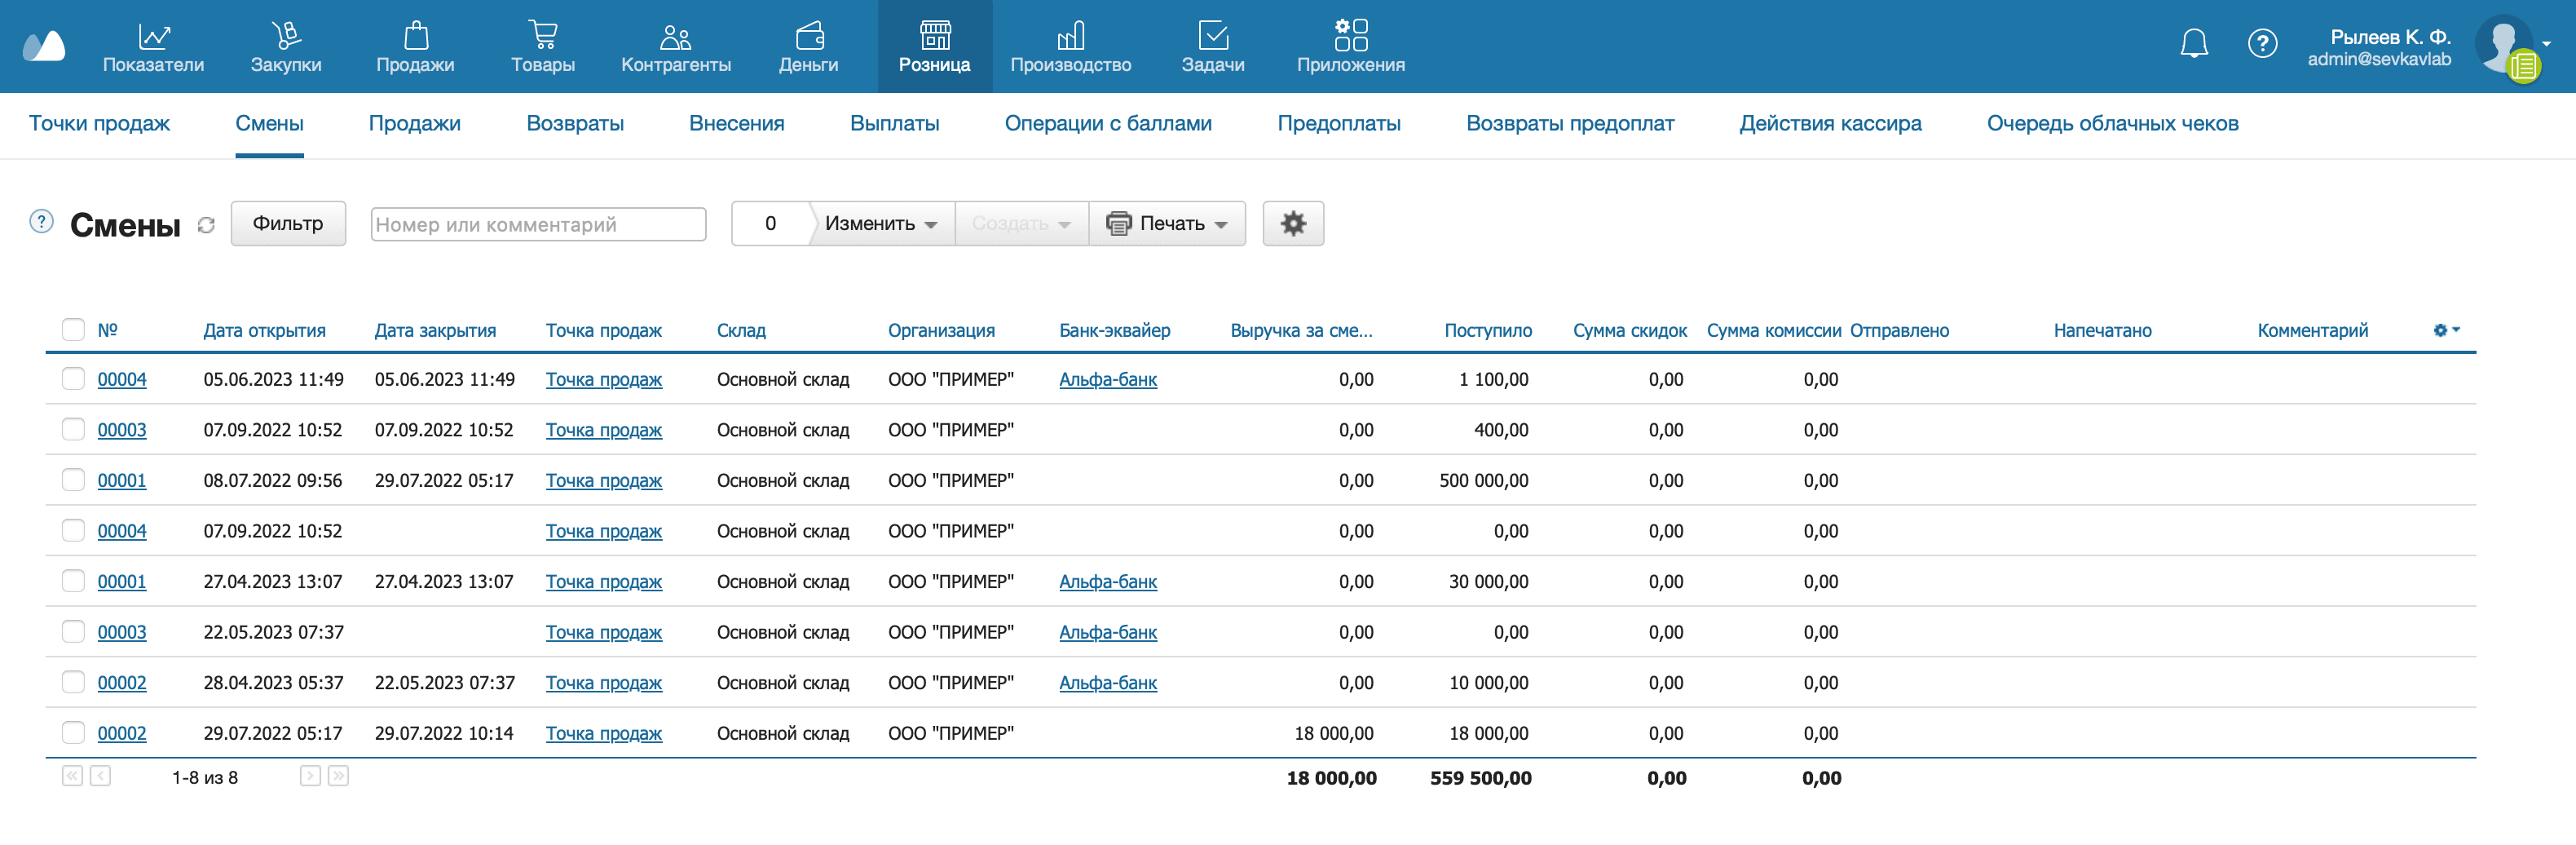Click the Фильтр button
Viewport: 2576px width, 845px height.
point(288,223)
